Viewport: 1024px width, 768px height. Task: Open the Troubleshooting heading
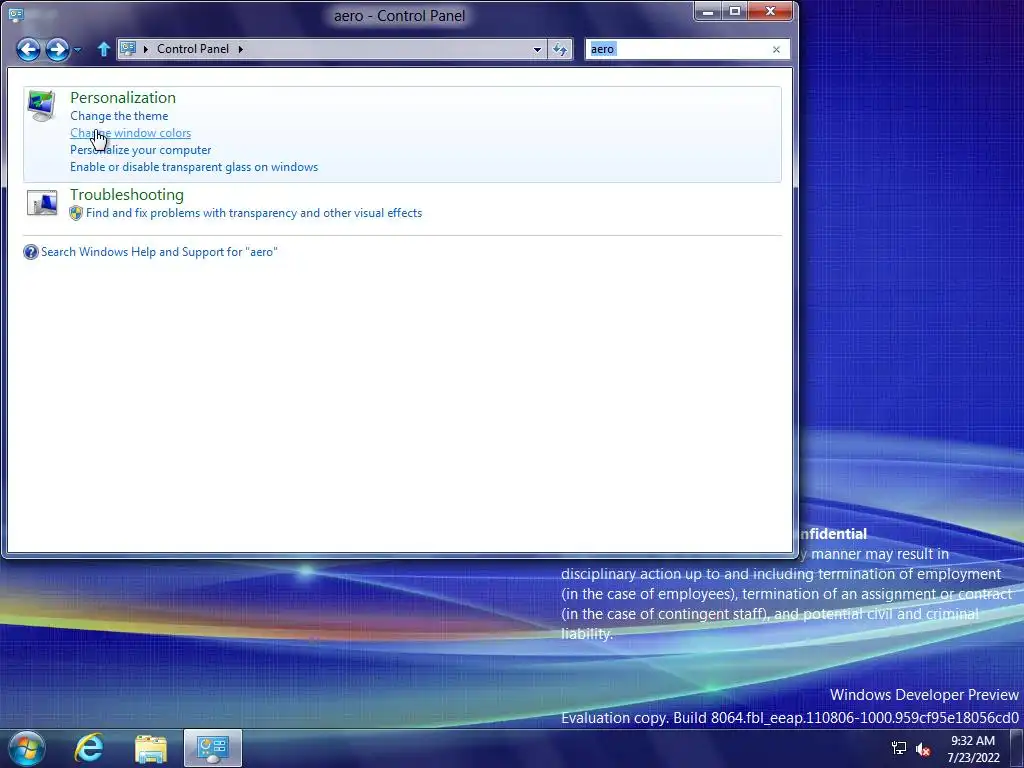(127, 195)
